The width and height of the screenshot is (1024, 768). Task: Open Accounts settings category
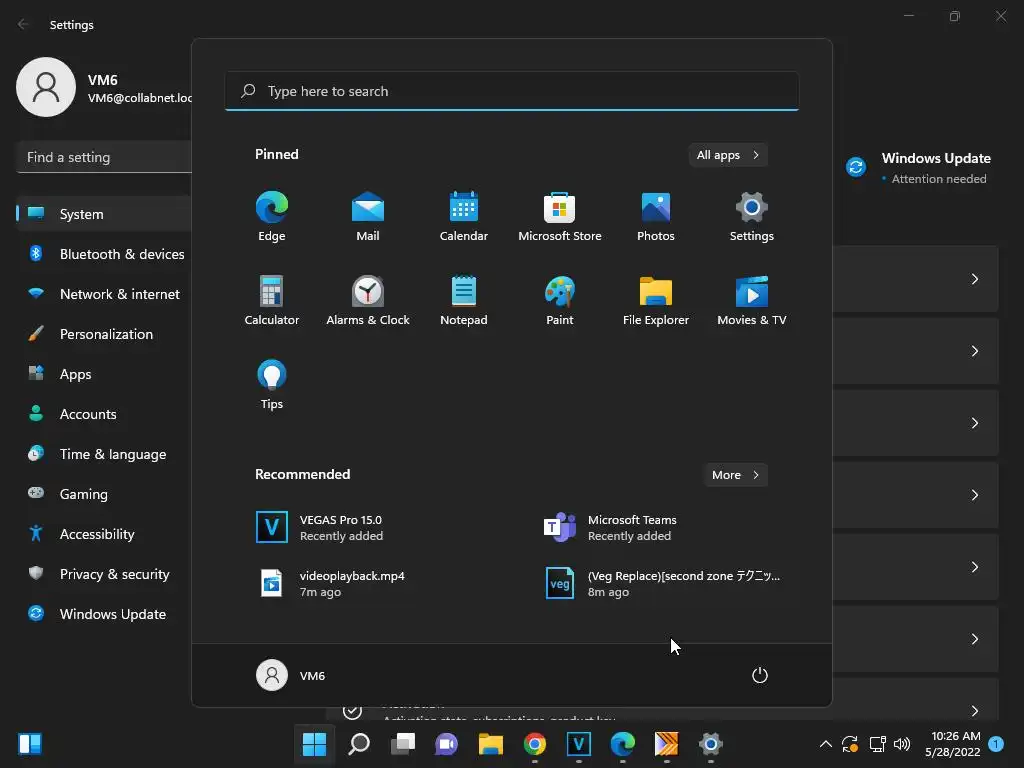(104, 414)
